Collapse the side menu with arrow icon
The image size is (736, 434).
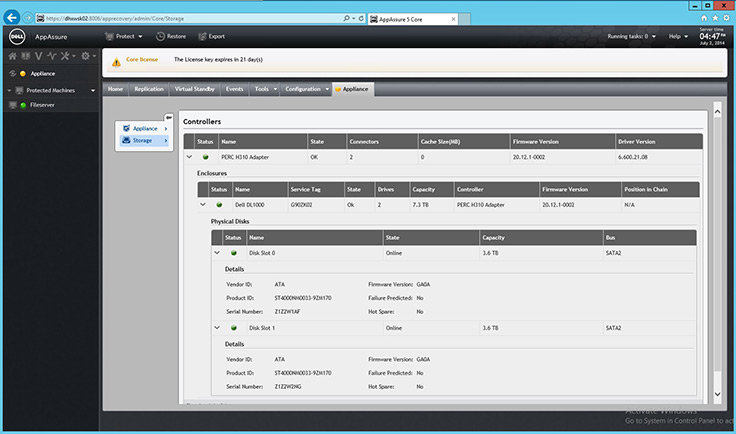(169, 118)
